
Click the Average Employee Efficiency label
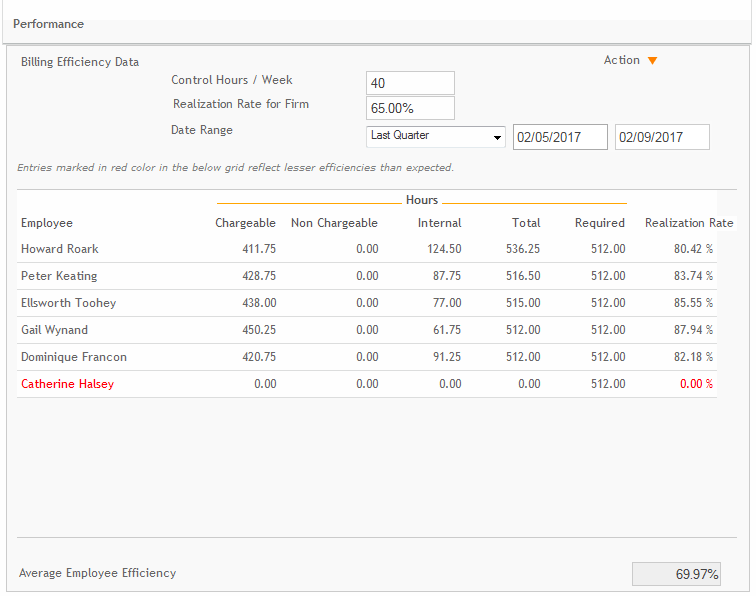[97, 573]
